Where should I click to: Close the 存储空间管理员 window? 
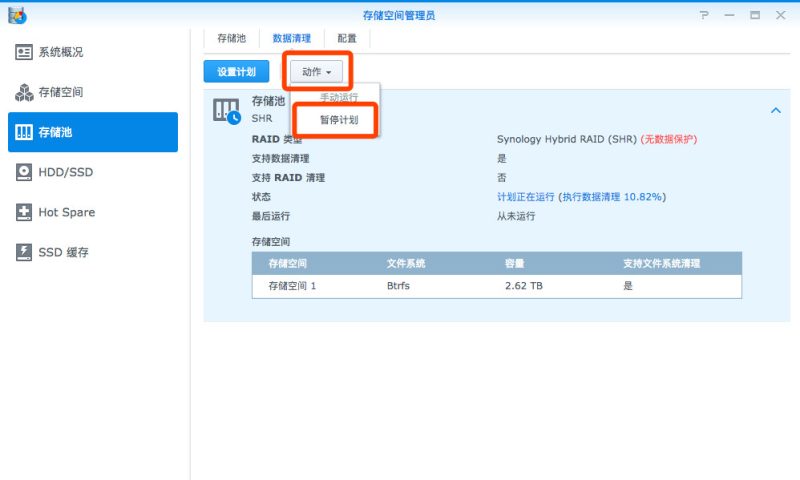(781, 15)
